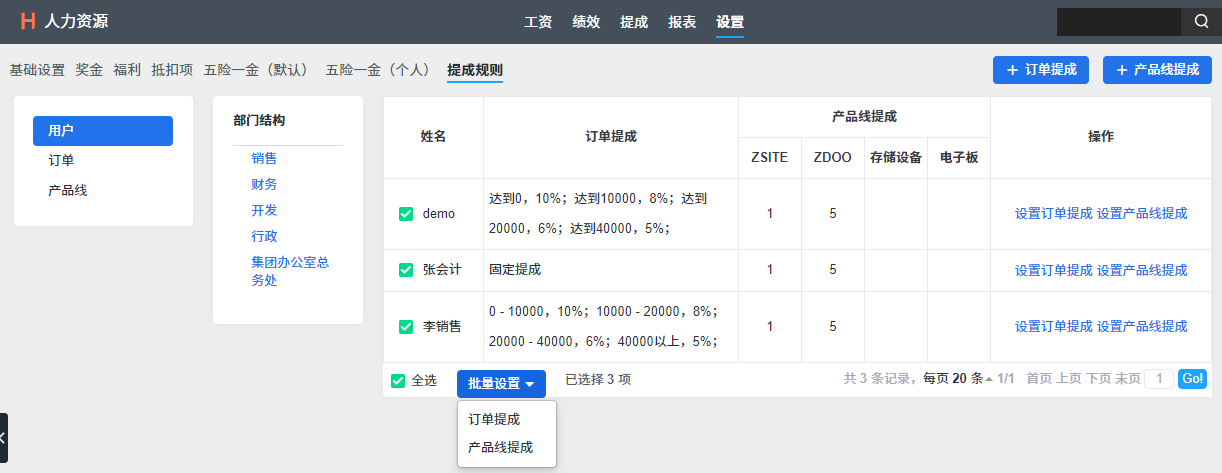Viewport: 1222px width, 473px height.
Task: Open the 绩效 top navigation item
Action: [586, 22]
